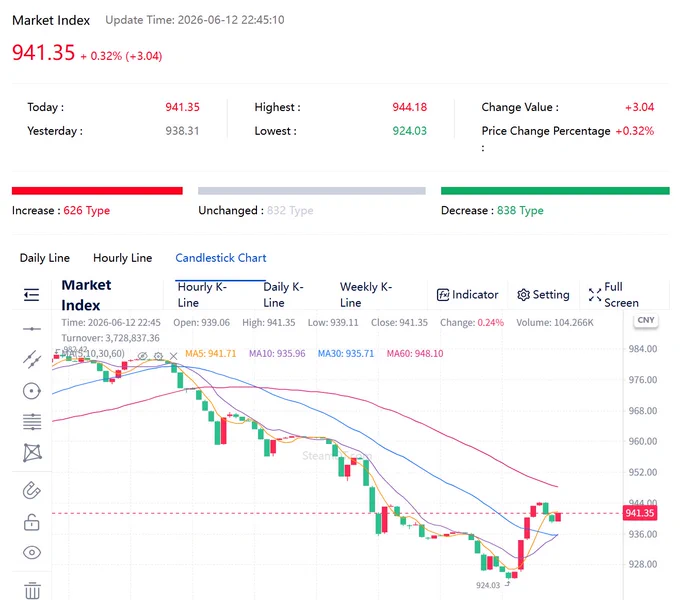Toggle the drawing lock icon
Viewport: 680px width, 600px height.
coord(32,522)
